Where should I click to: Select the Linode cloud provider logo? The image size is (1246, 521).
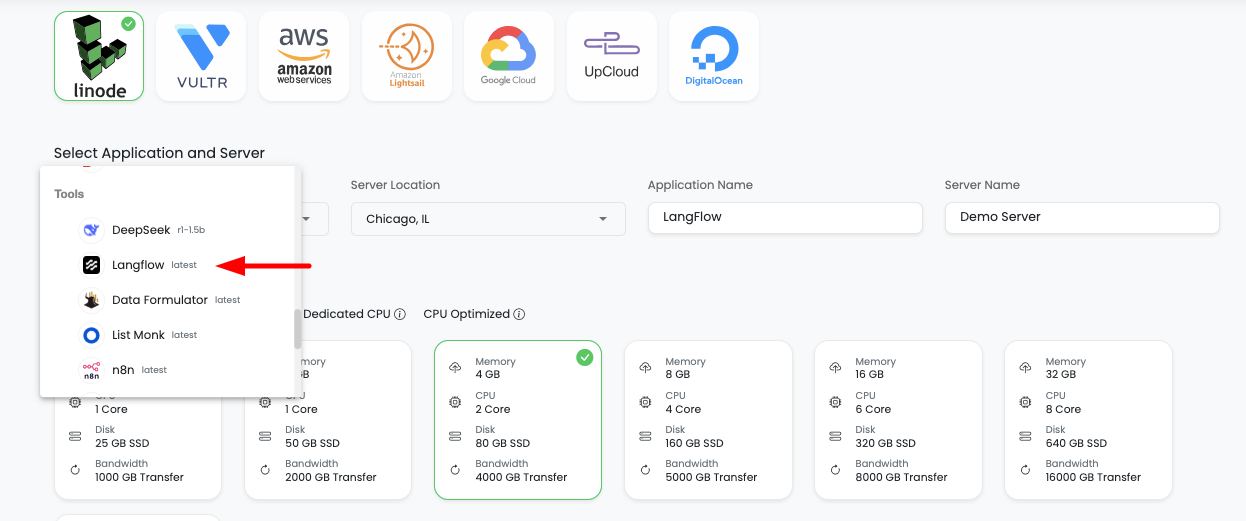coord(99,57)
